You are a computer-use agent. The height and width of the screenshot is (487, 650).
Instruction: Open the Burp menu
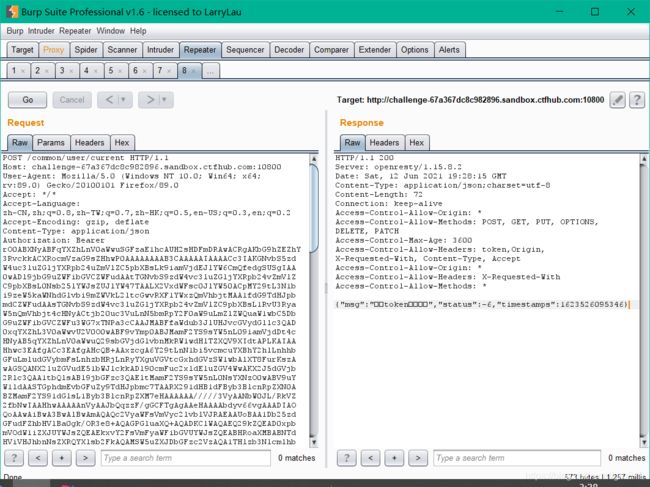point(15,31)
